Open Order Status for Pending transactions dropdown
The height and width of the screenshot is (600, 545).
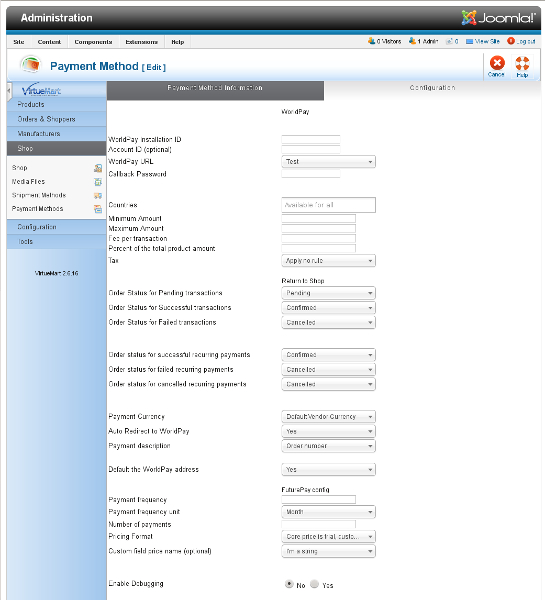328,293
